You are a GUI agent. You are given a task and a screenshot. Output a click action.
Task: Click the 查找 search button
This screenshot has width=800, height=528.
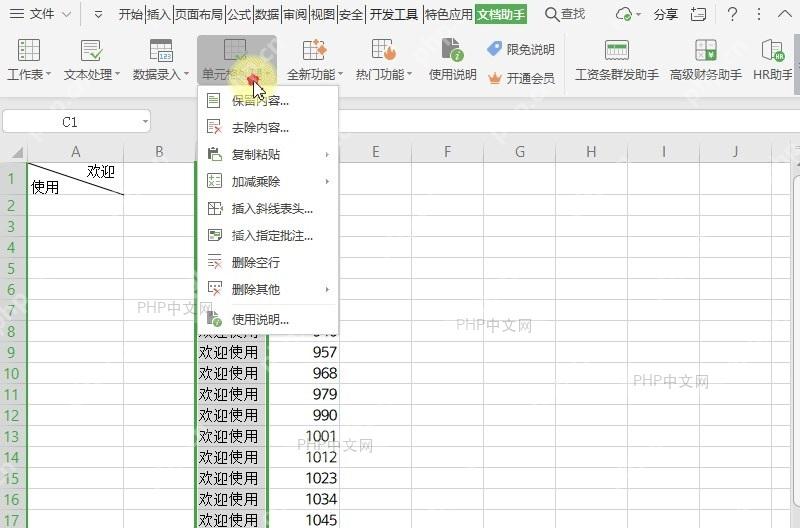[x=565, y=14]
